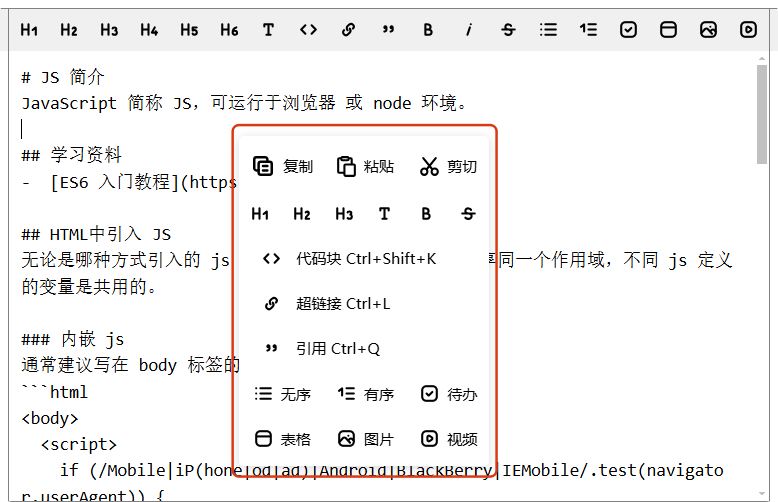Viewport: 778px width, 502px height.
Task: Click the '## 学习资料' heading text
Action: point(72,155)
